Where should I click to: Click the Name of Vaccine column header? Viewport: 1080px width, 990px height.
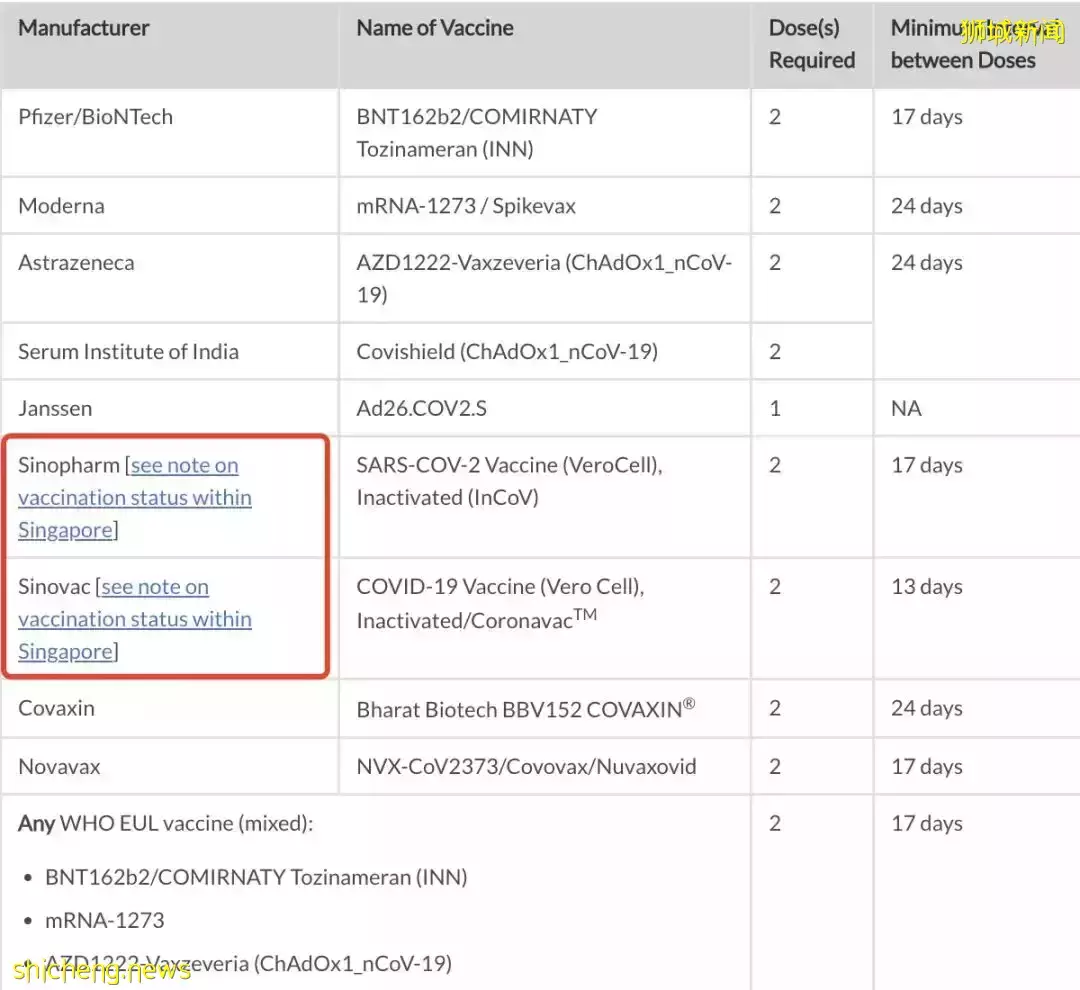[x=435, y=28]
